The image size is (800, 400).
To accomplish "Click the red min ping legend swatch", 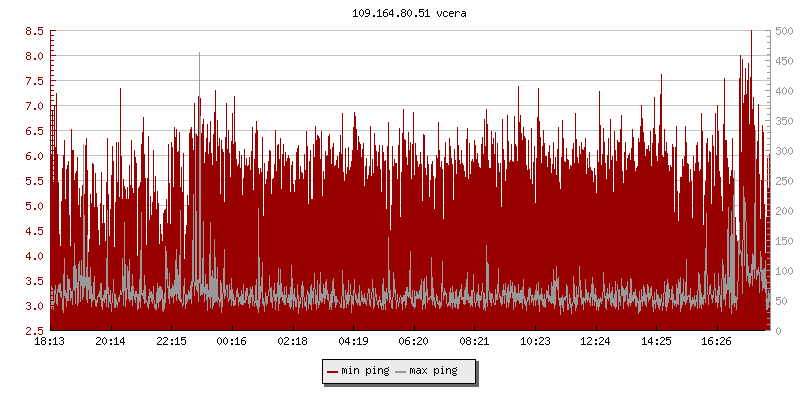I will coord(332,371).
